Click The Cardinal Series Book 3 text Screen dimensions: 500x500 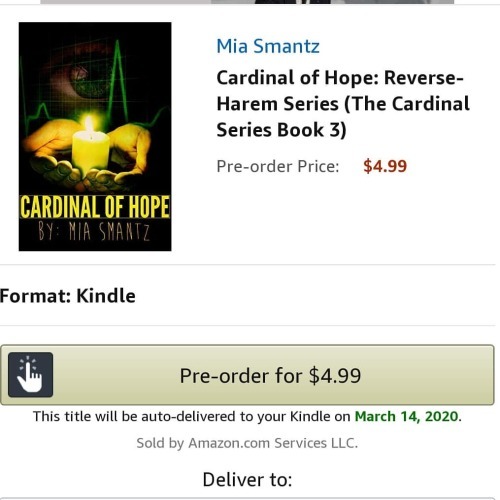click(343, 117)
